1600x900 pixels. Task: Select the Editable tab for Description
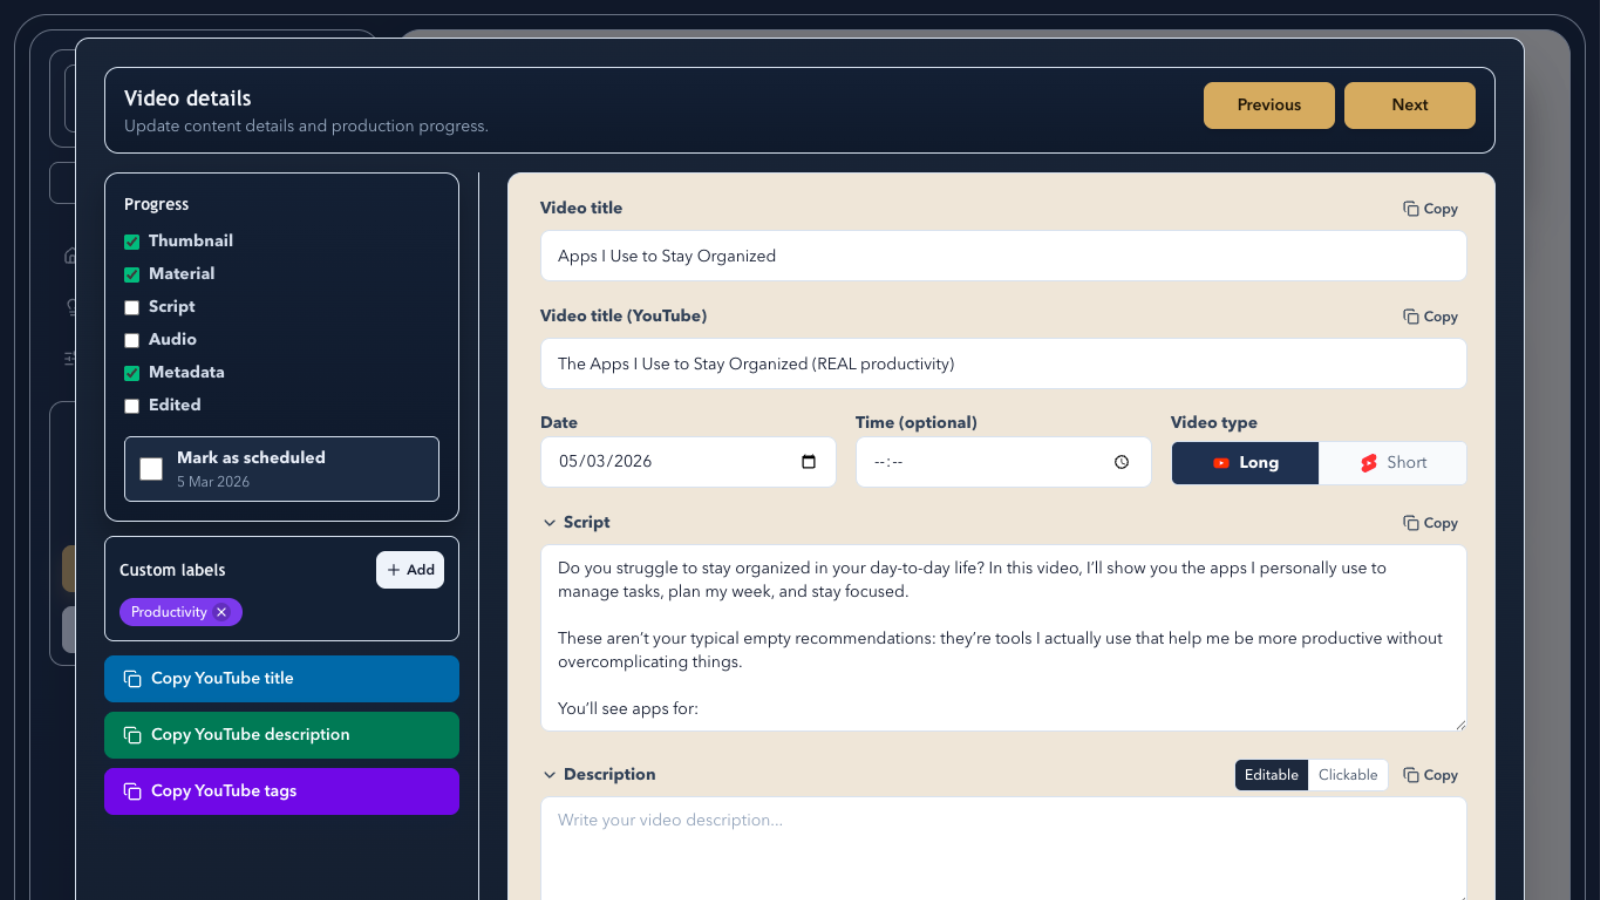click(1271, 774)
